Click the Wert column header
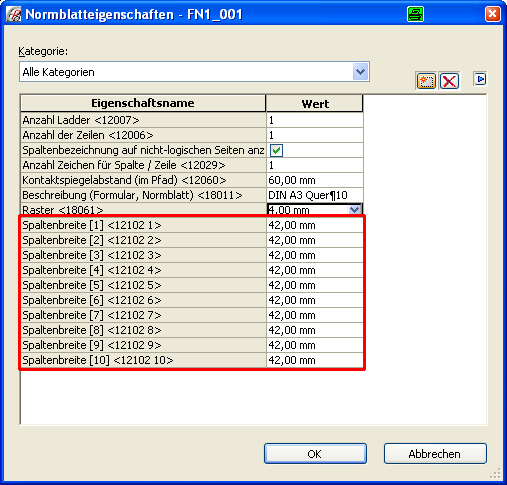The width and height of the screenshot is (507, 485). pyautogui.click(x=315, y=104)
